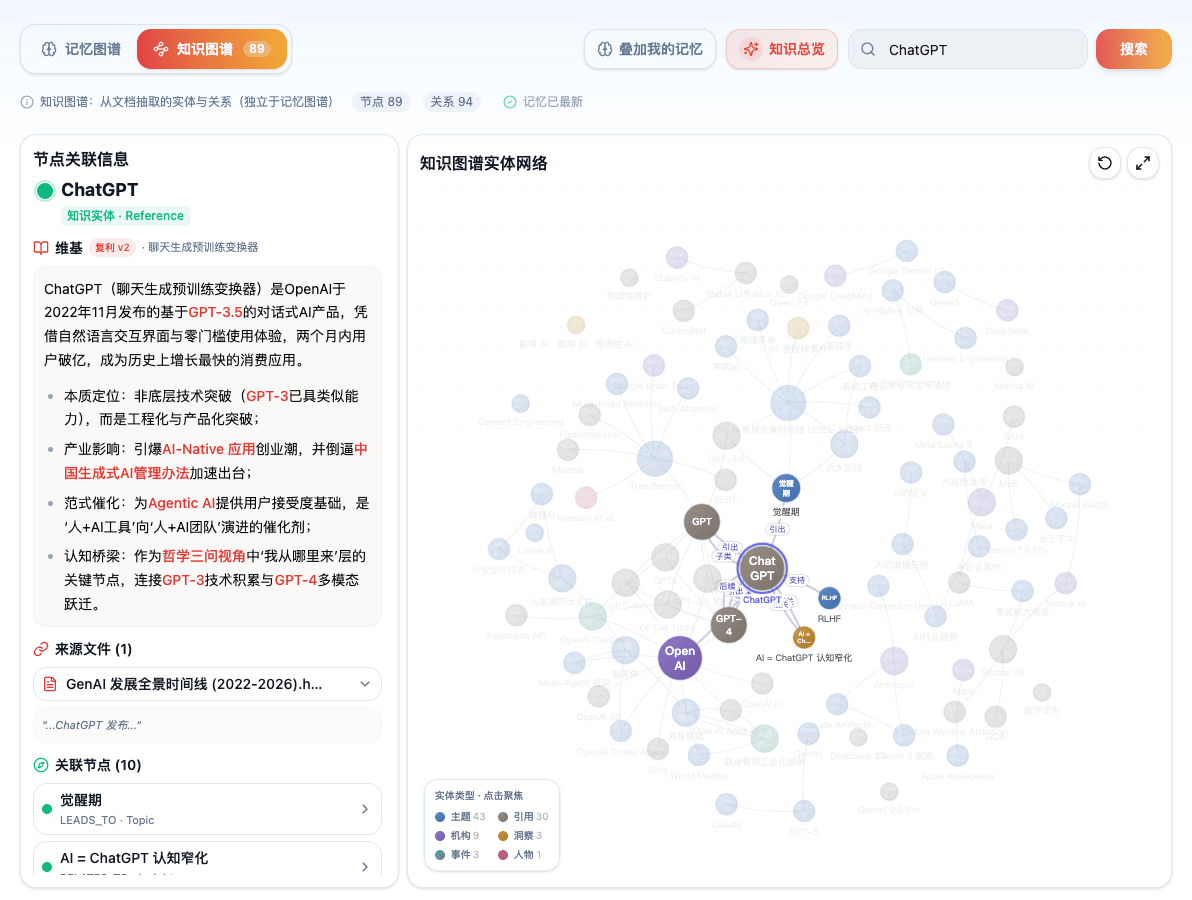The height and width of the screenshot is (900, 1192).
Task: Focus the ChatGPT search field
Action: point(968,49)
